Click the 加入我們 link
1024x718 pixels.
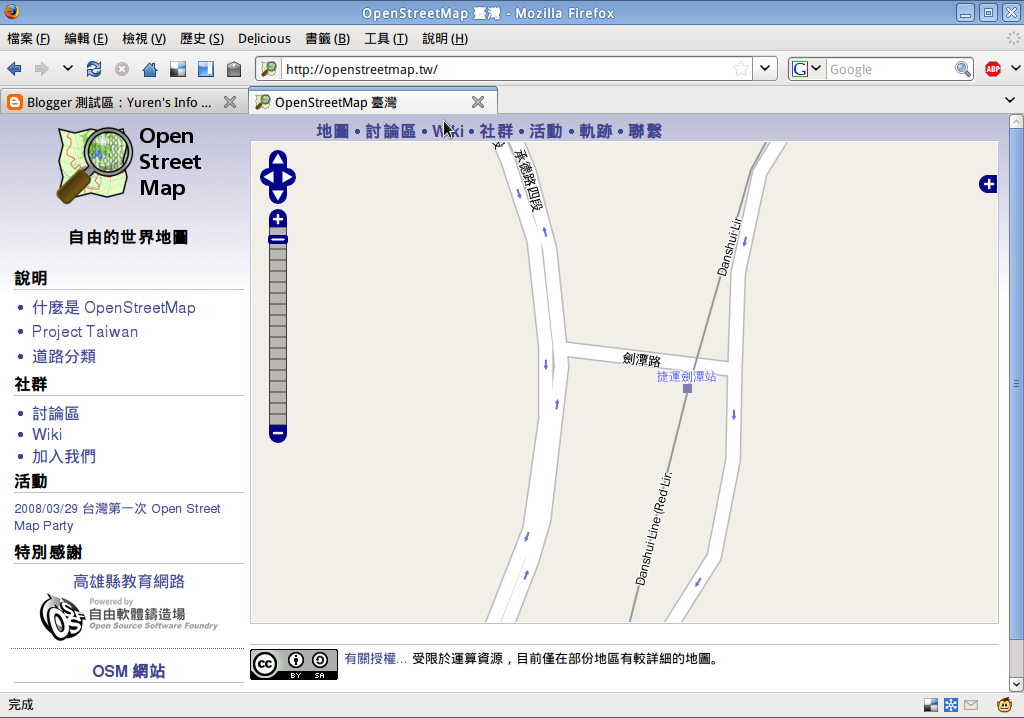pyautogui.click(x=64, y=457)
